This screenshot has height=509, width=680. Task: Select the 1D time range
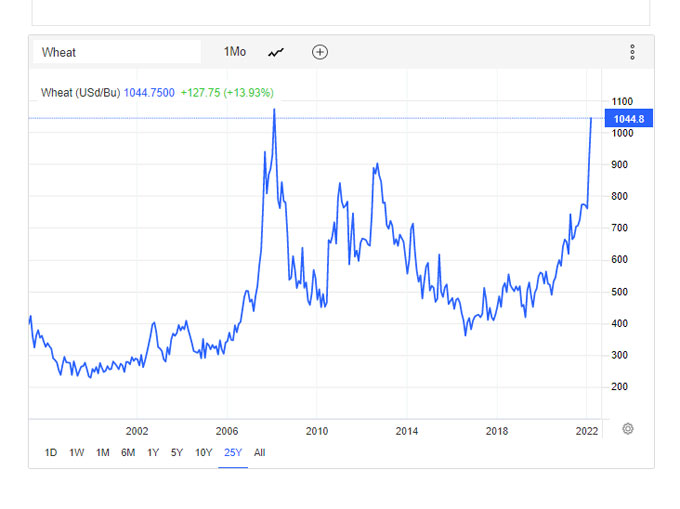click(51, 452)
